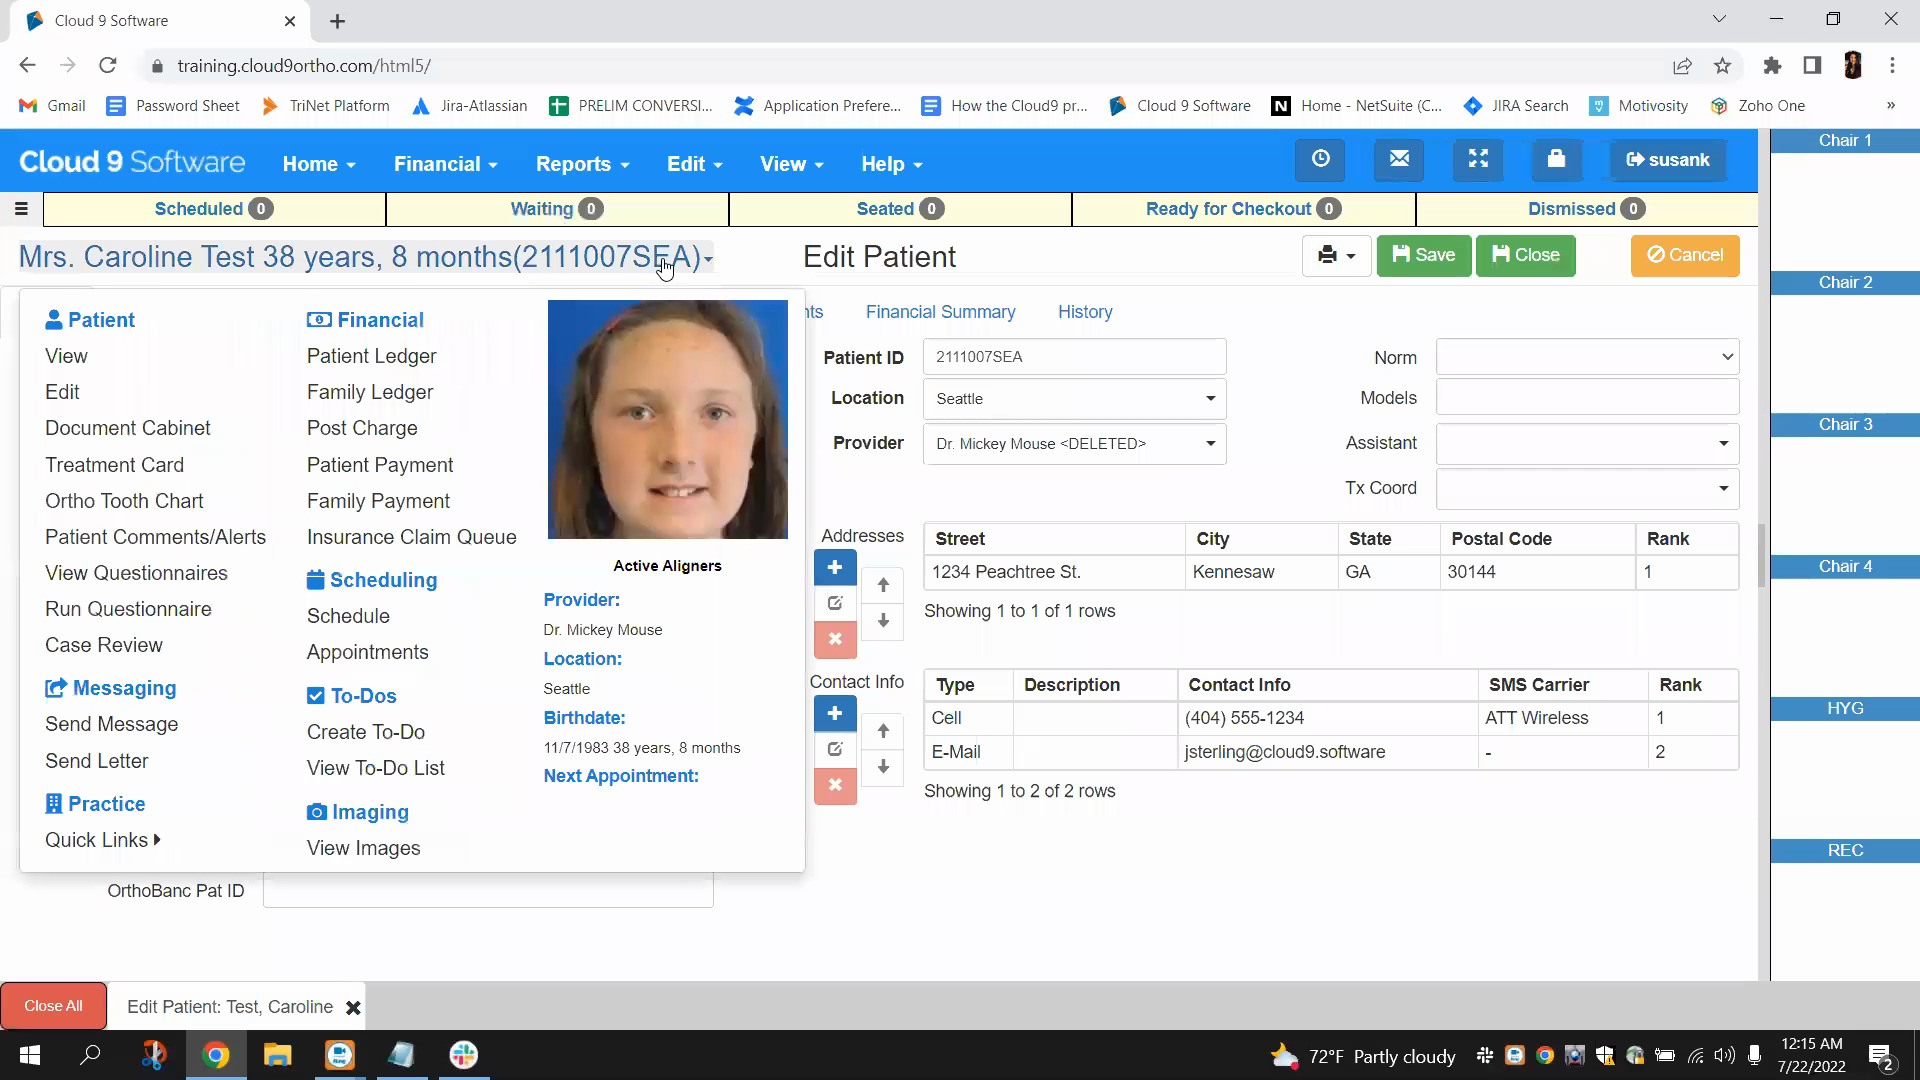This screenshot has width=1920, height=1080.
Task: Add a new address with the plus icon
Action: tap(835, 567)
